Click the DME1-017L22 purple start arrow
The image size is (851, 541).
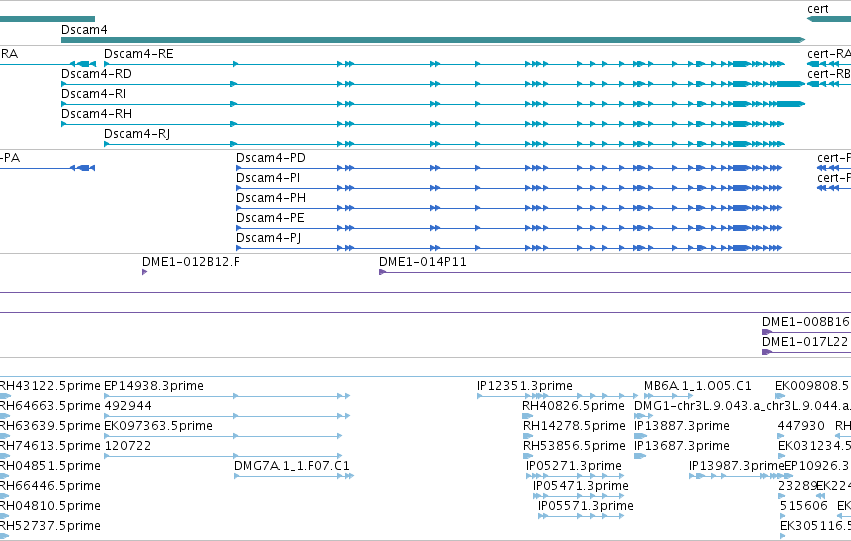767,352
